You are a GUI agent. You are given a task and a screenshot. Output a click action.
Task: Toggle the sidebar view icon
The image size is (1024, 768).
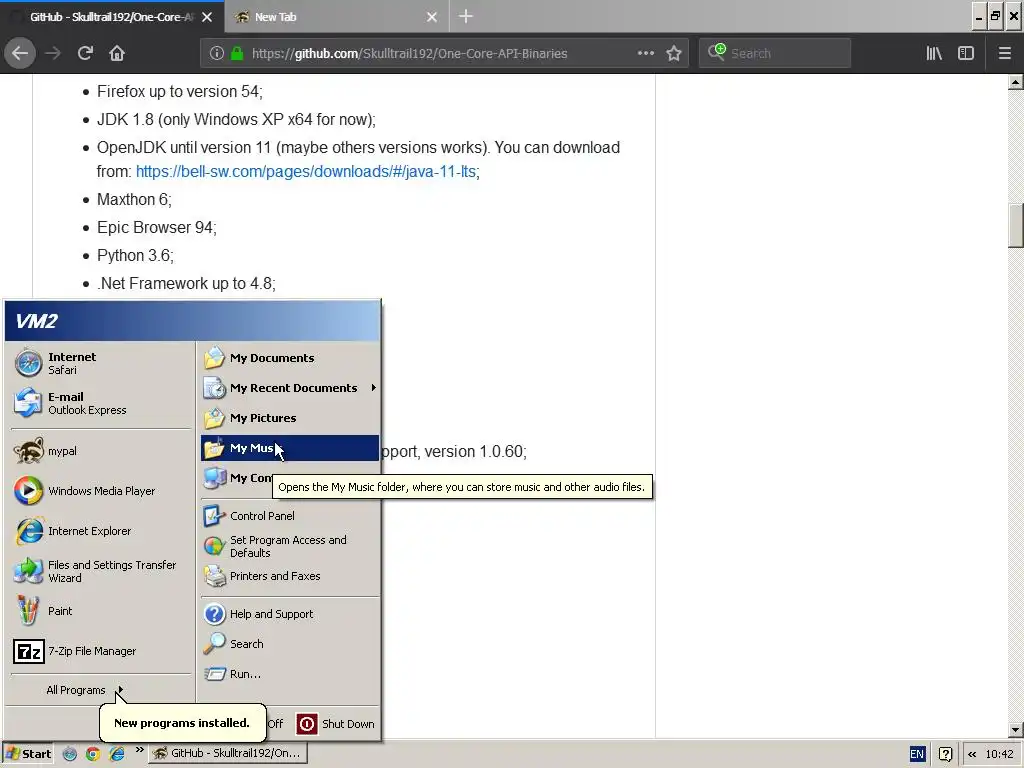(966, 53)
